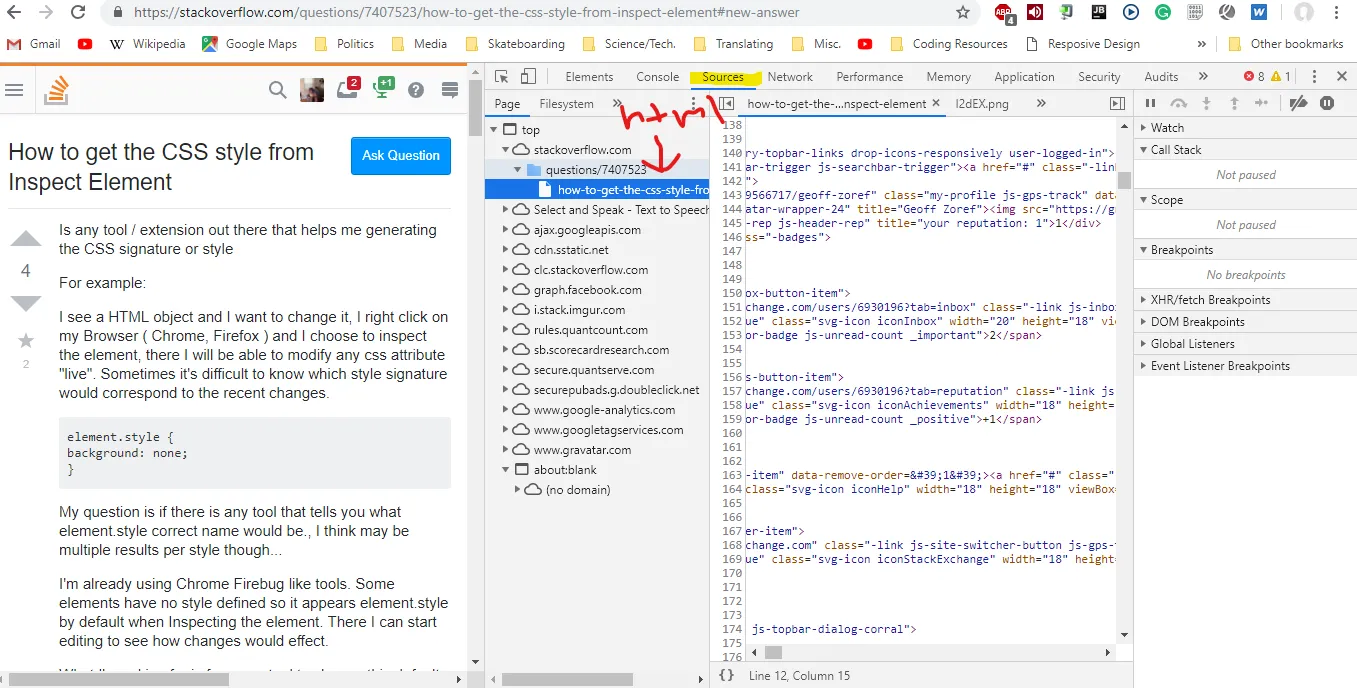Pretty print source with braces icon
1357x688 pixels.
[726, 676]
